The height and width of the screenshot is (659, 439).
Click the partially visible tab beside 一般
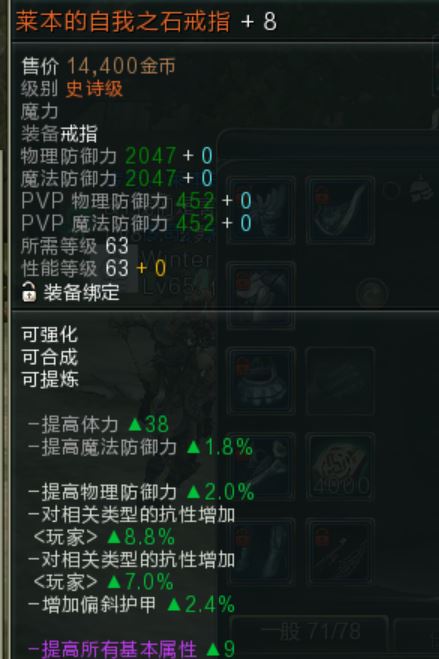pyautogui.click(x=417, y=632)
